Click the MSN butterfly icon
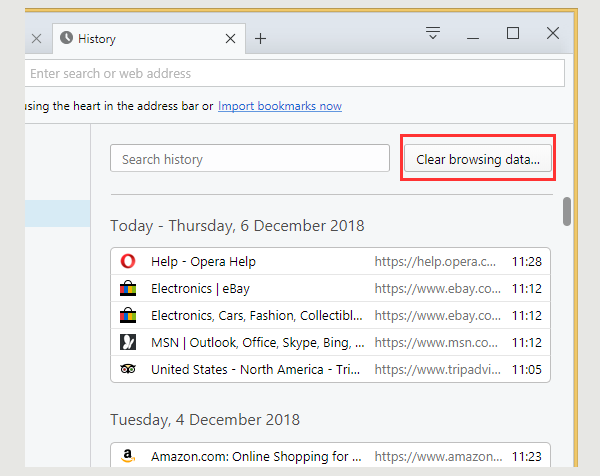This screenshot has width=600, height=476. point(128,342)
